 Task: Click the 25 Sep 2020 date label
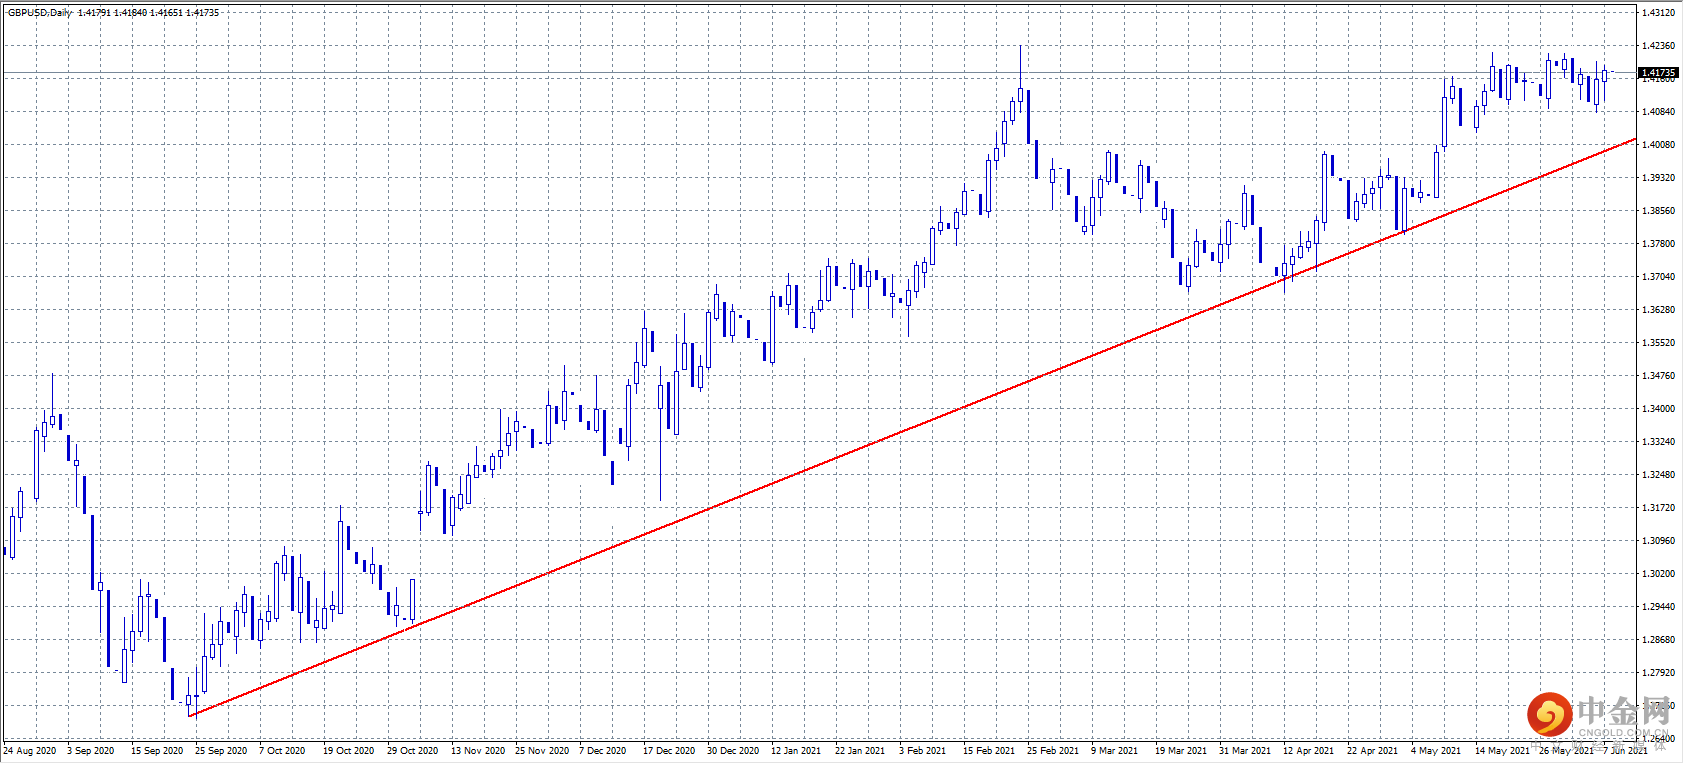click(x=221, y=751)
